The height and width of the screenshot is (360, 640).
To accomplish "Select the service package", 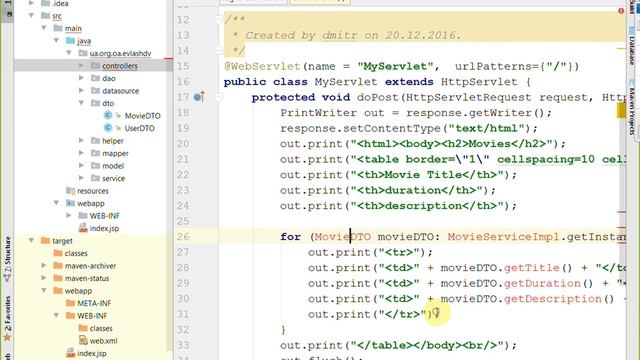I will tap(113, 178).
